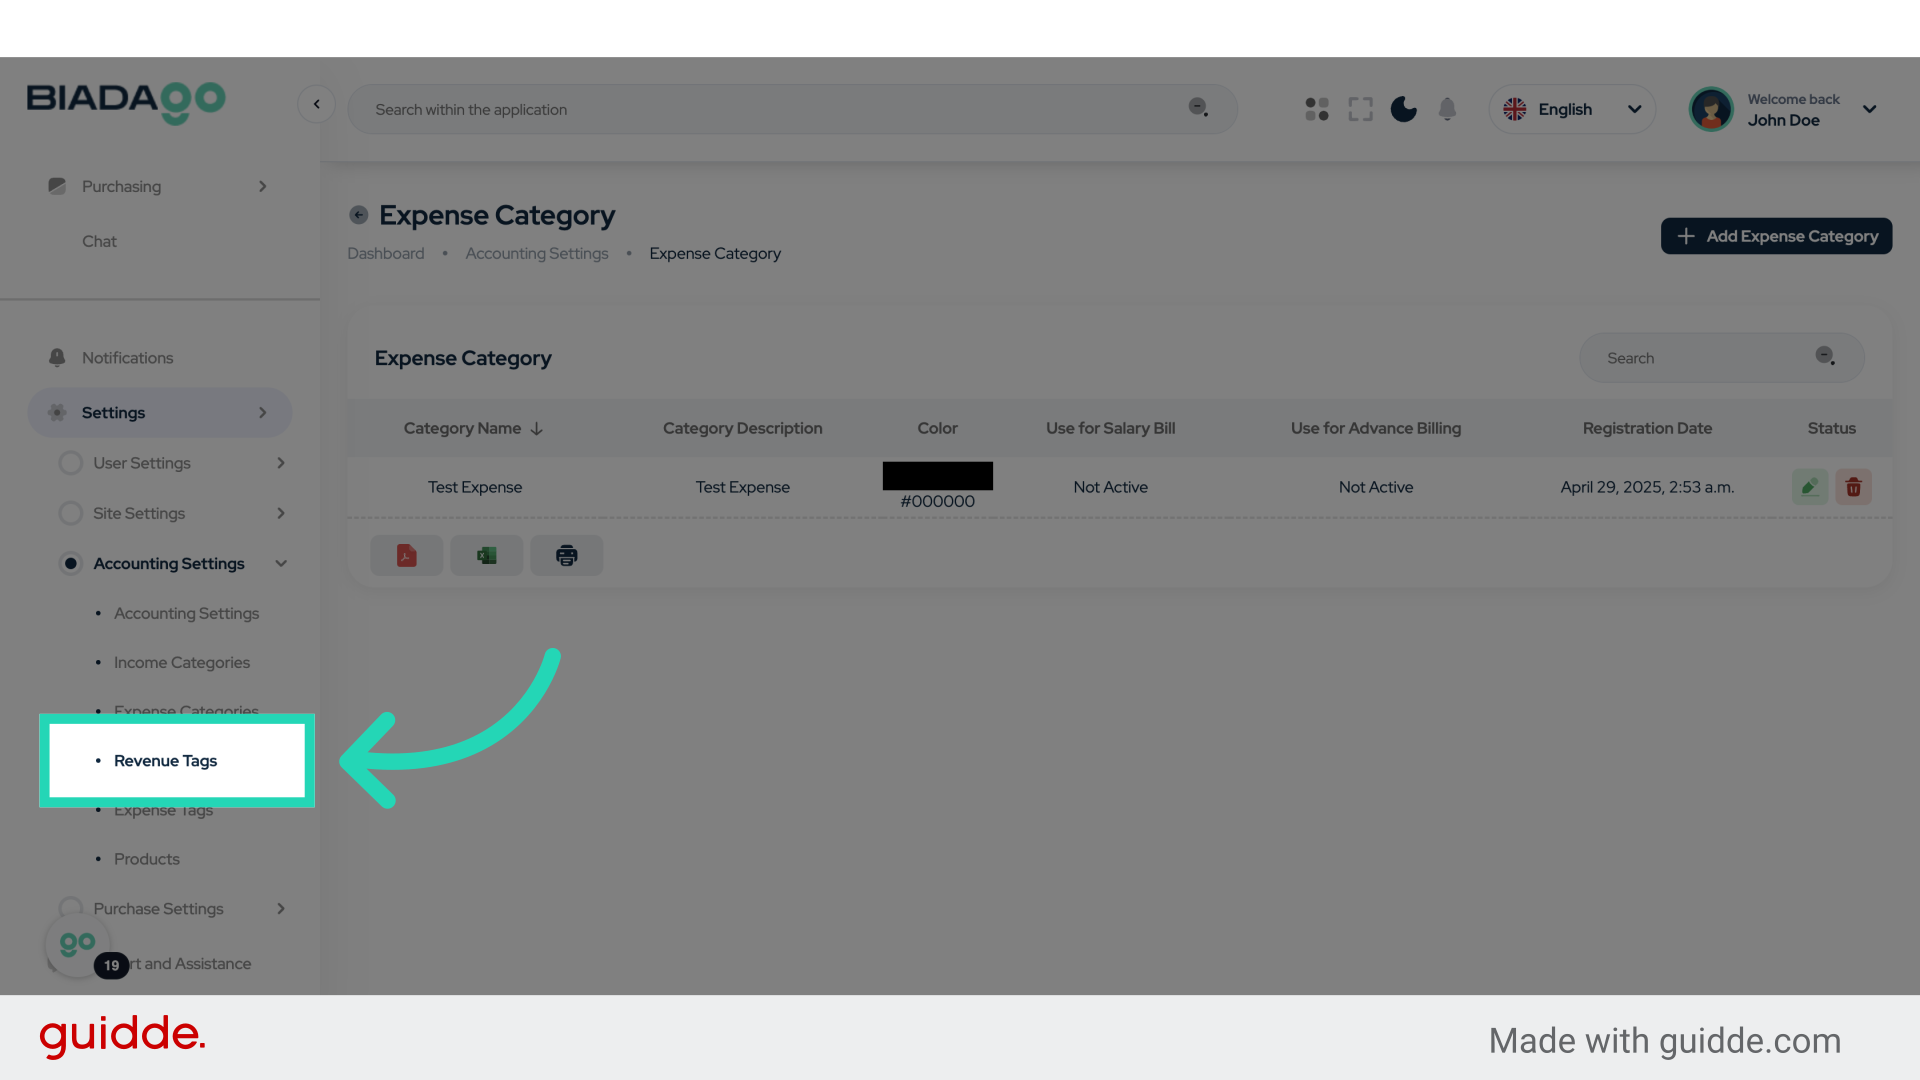Image resolution: width=1920 pixels, height=1080 pixels.
Task: Expand the Purchasing section
Action: [262, 186]
